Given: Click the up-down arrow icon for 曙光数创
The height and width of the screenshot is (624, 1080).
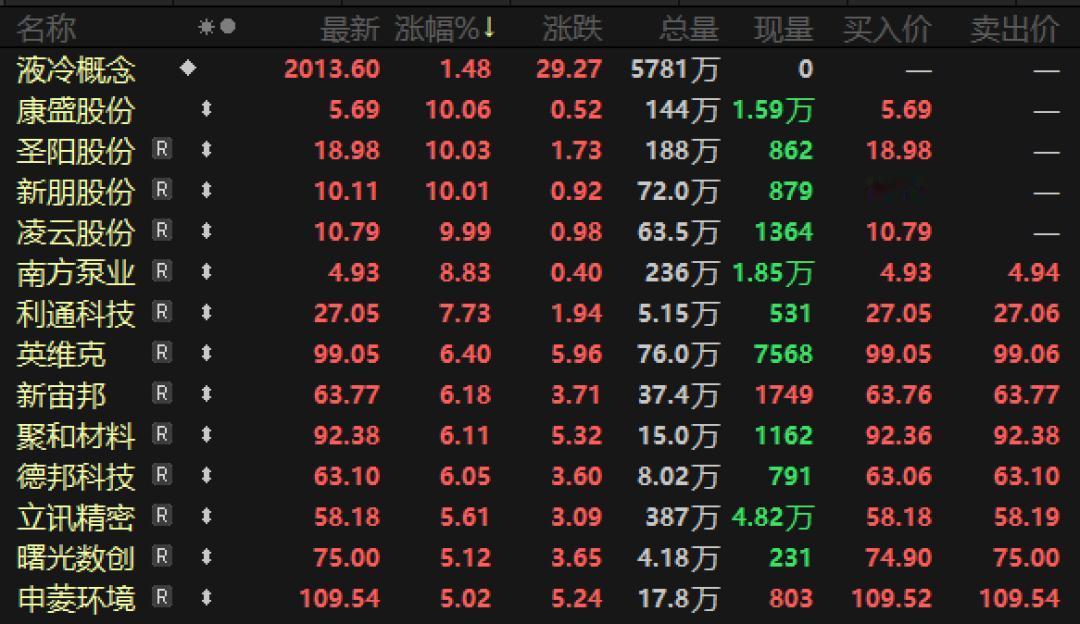Looking at the screenshot, I should coord(206,557).
